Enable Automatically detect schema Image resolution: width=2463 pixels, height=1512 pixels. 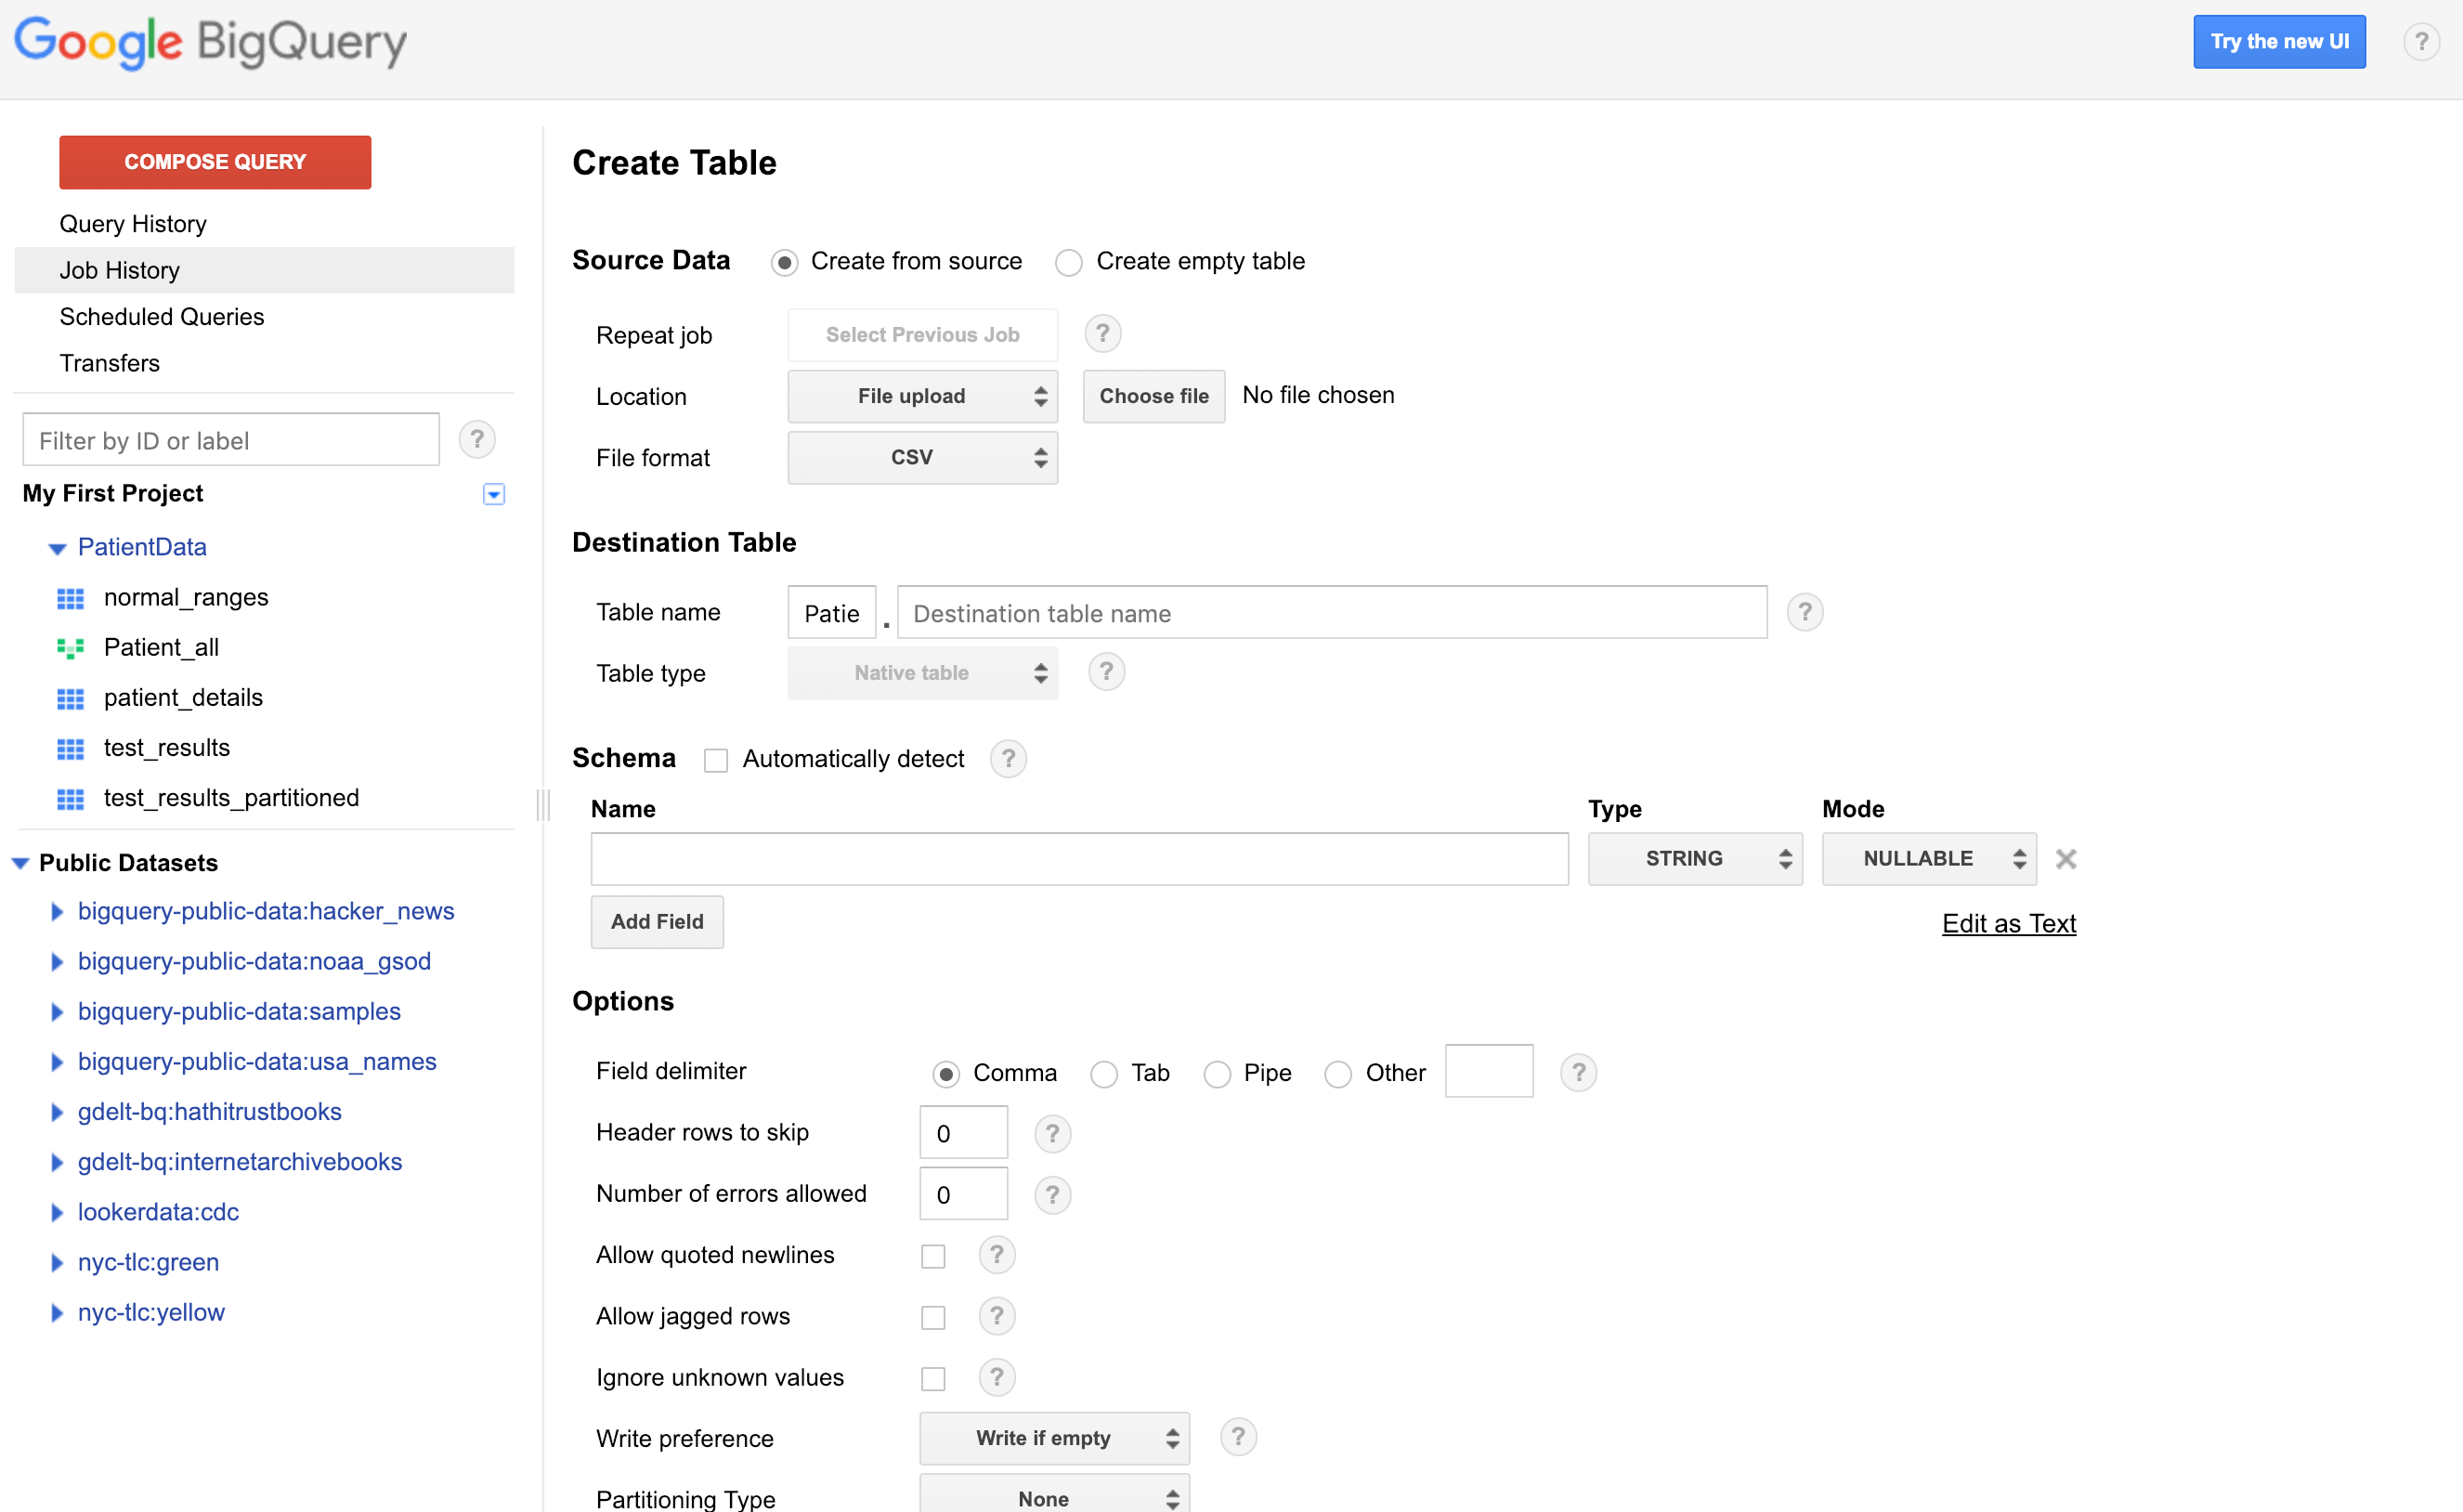715,760
